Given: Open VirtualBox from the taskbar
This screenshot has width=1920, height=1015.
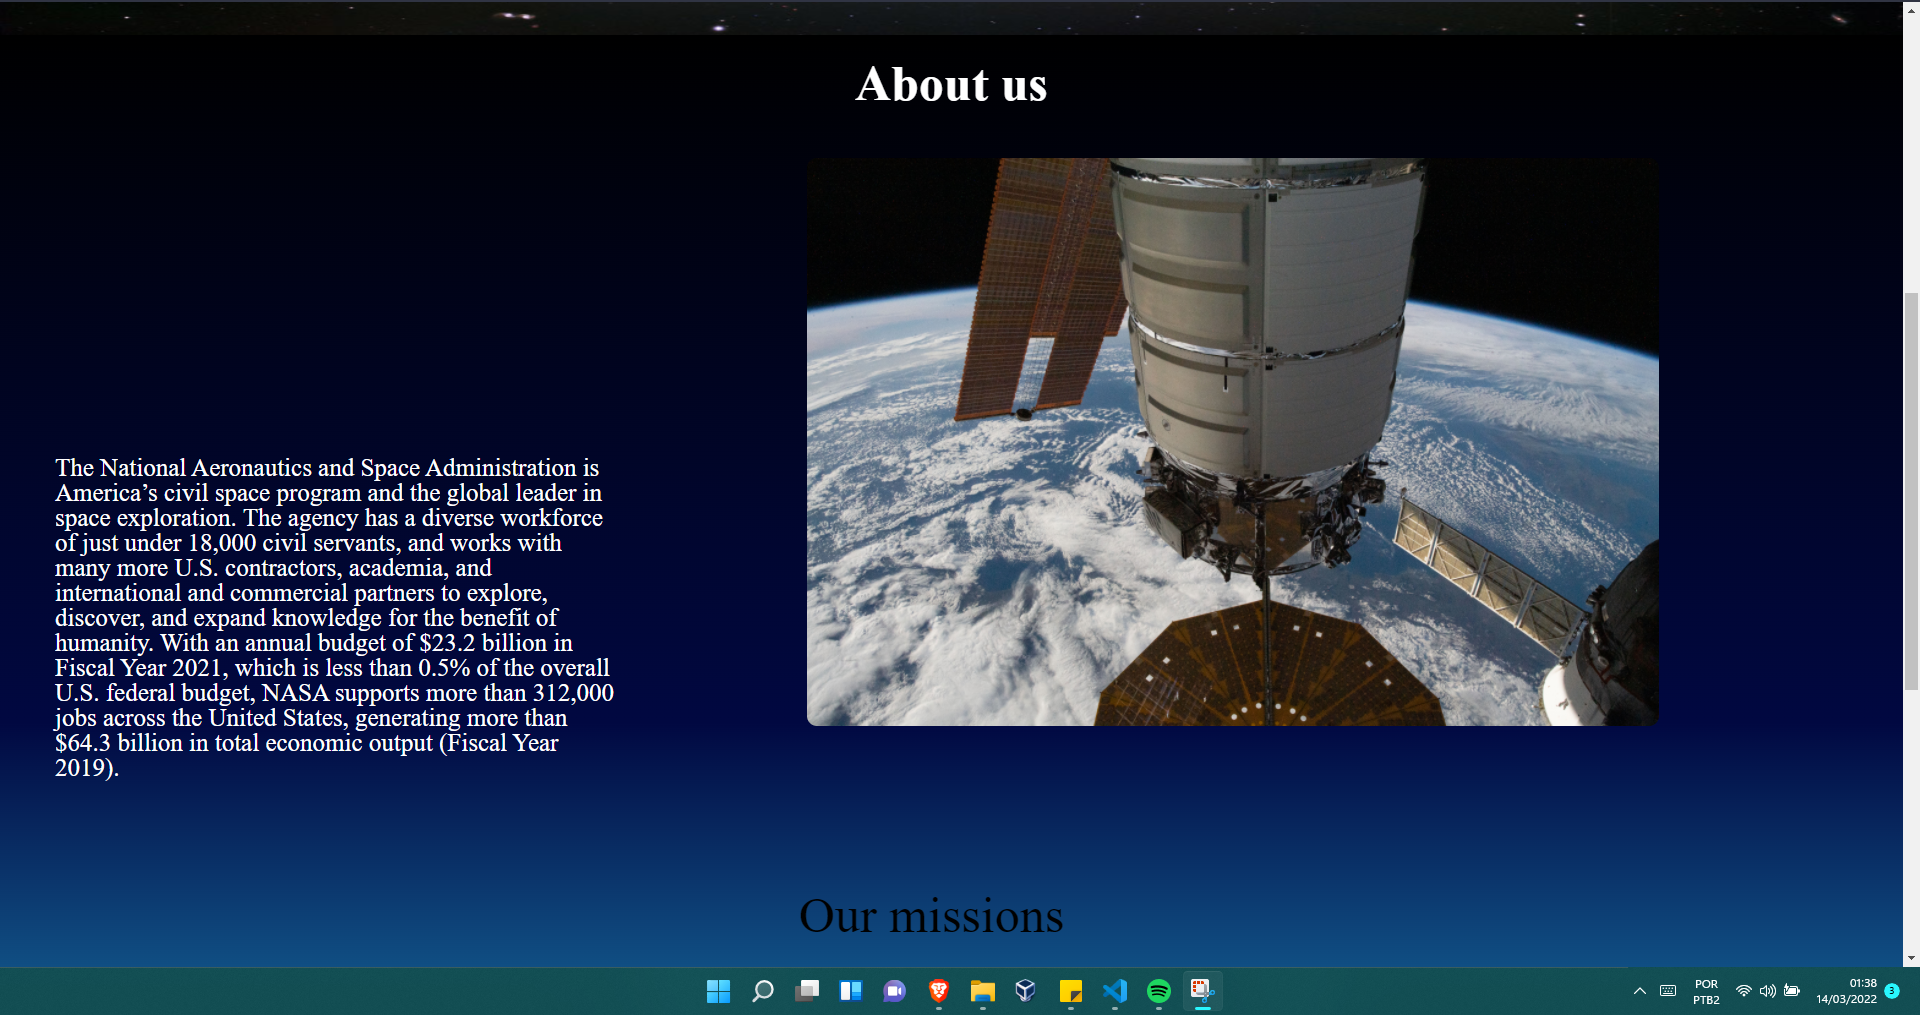Looking at the screenshot, I should pyautogui.click(x=1026, y=991).
